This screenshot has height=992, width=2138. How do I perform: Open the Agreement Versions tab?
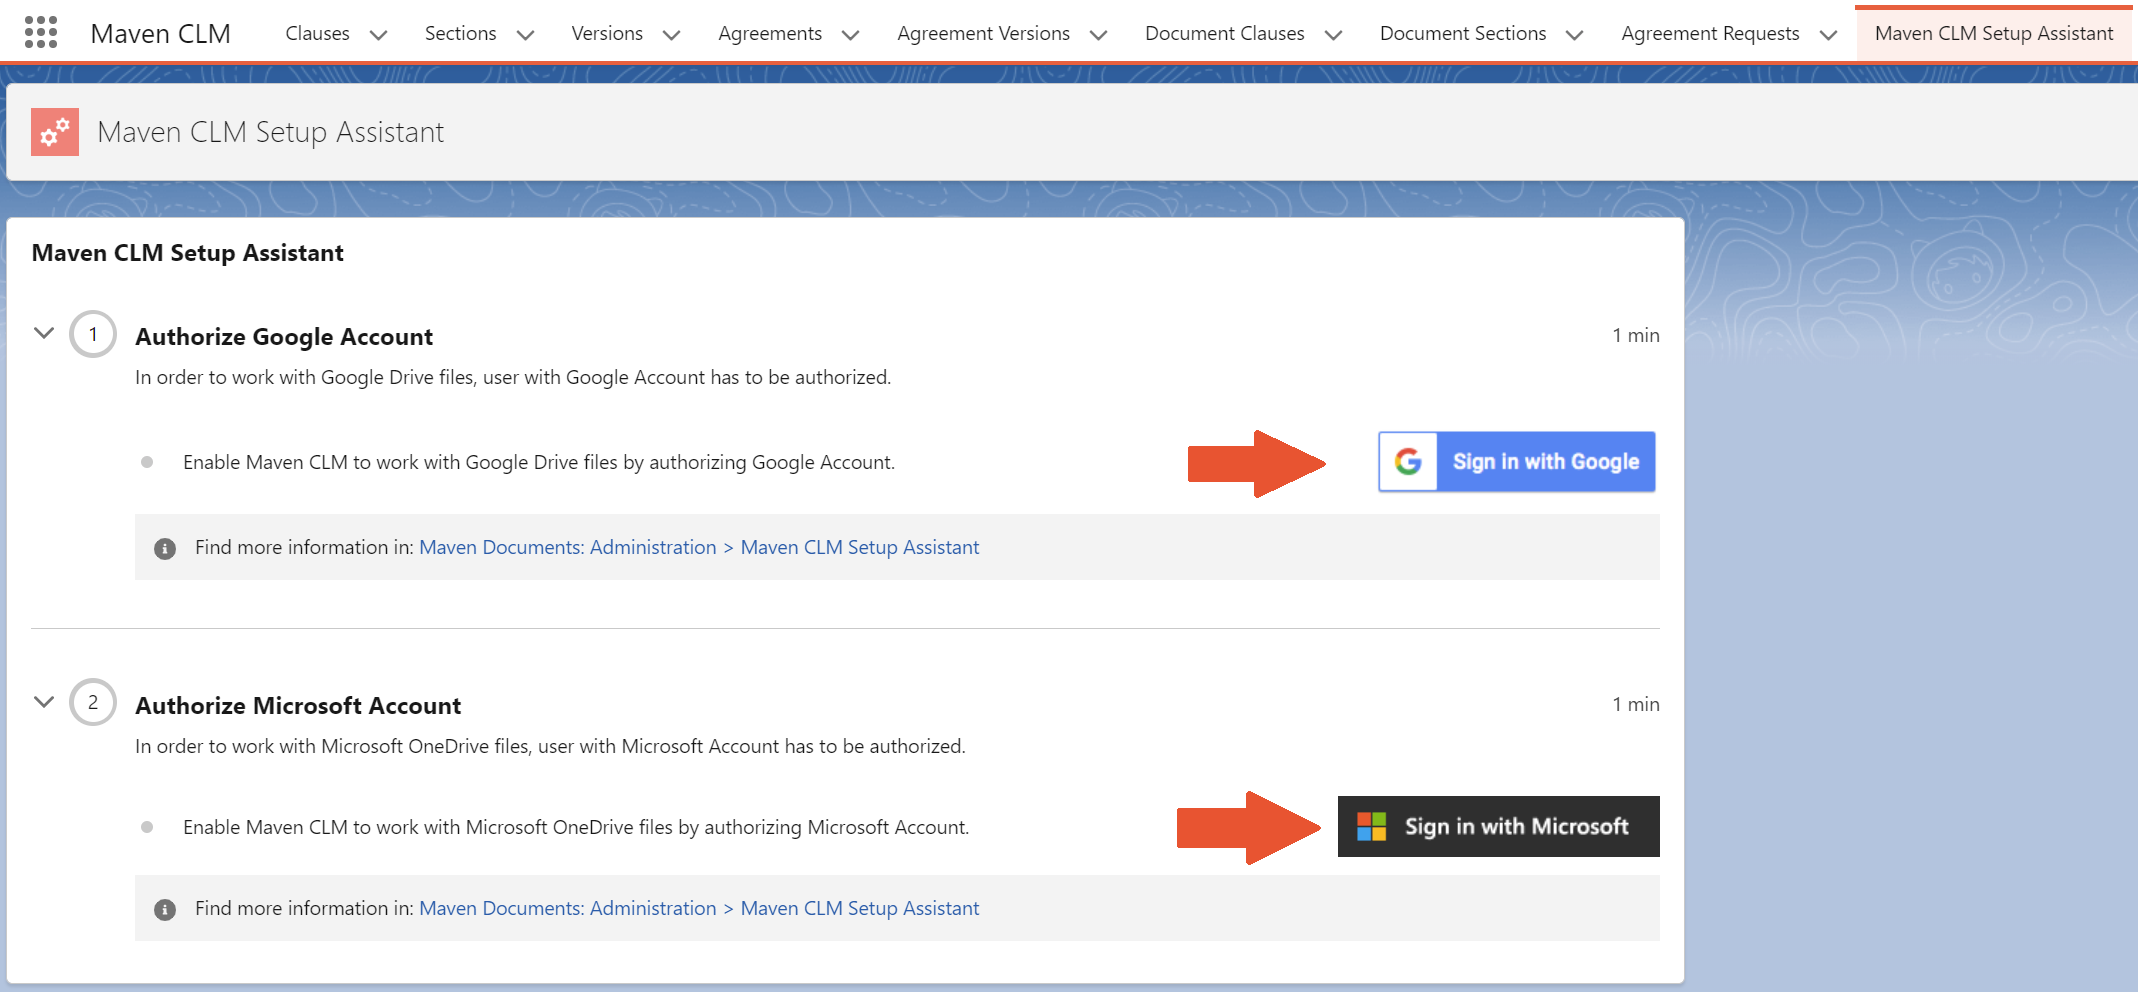(x=983, y=33)
